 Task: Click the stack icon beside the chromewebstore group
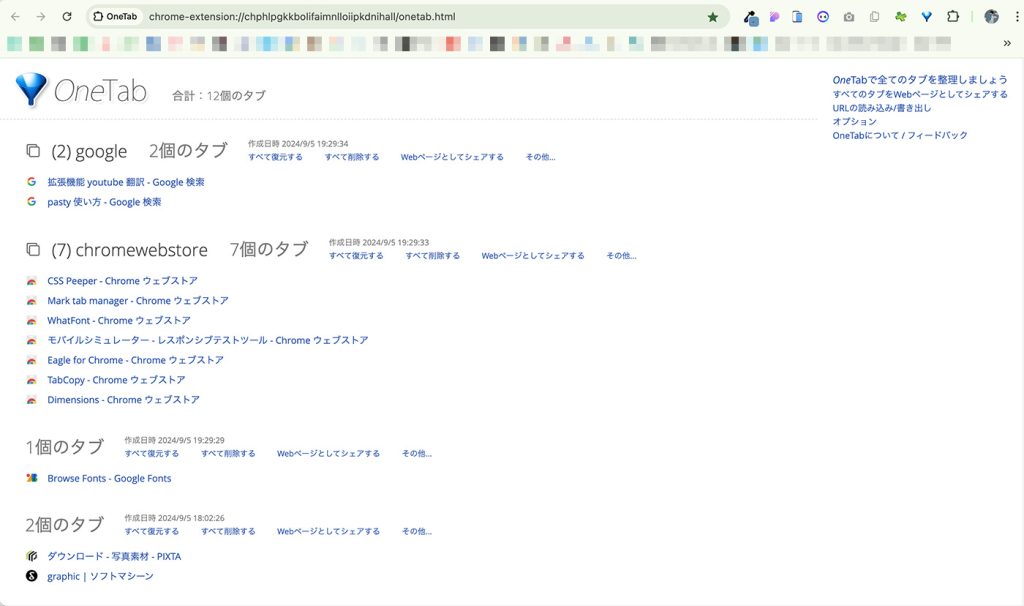pyautogui.click(x=33, y=249)
